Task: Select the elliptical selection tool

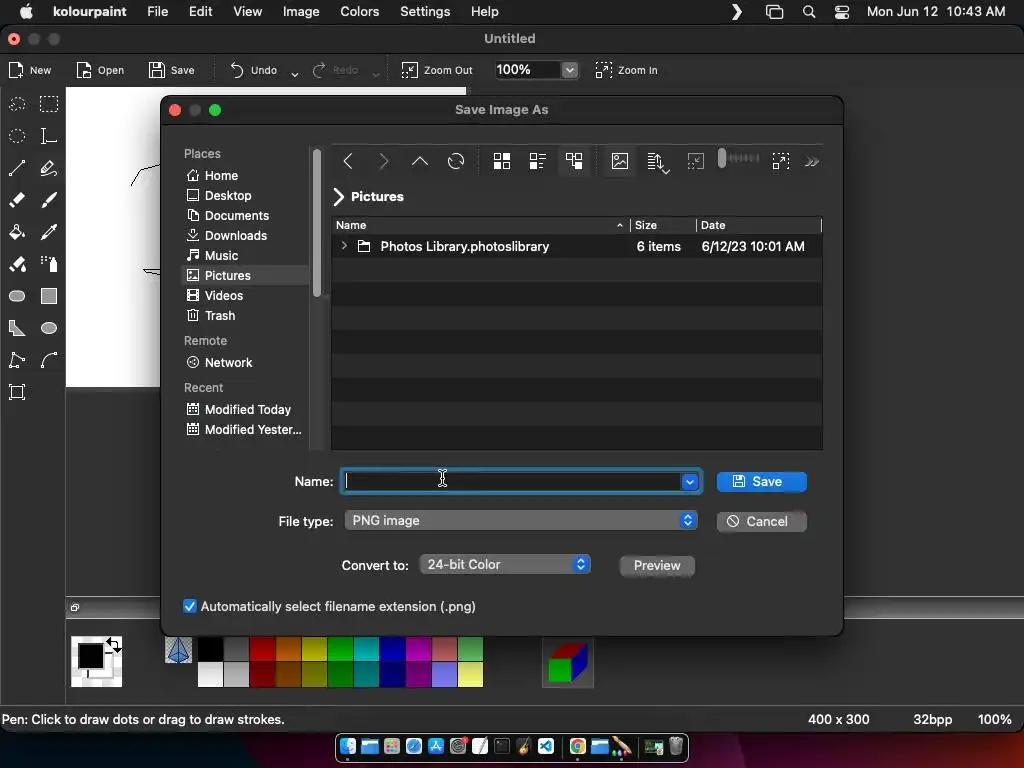Action: [x=17, y=136]
